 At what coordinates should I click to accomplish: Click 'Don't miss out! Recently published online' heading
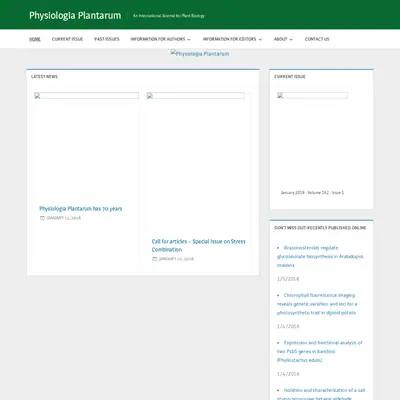[x=320, y=228]
